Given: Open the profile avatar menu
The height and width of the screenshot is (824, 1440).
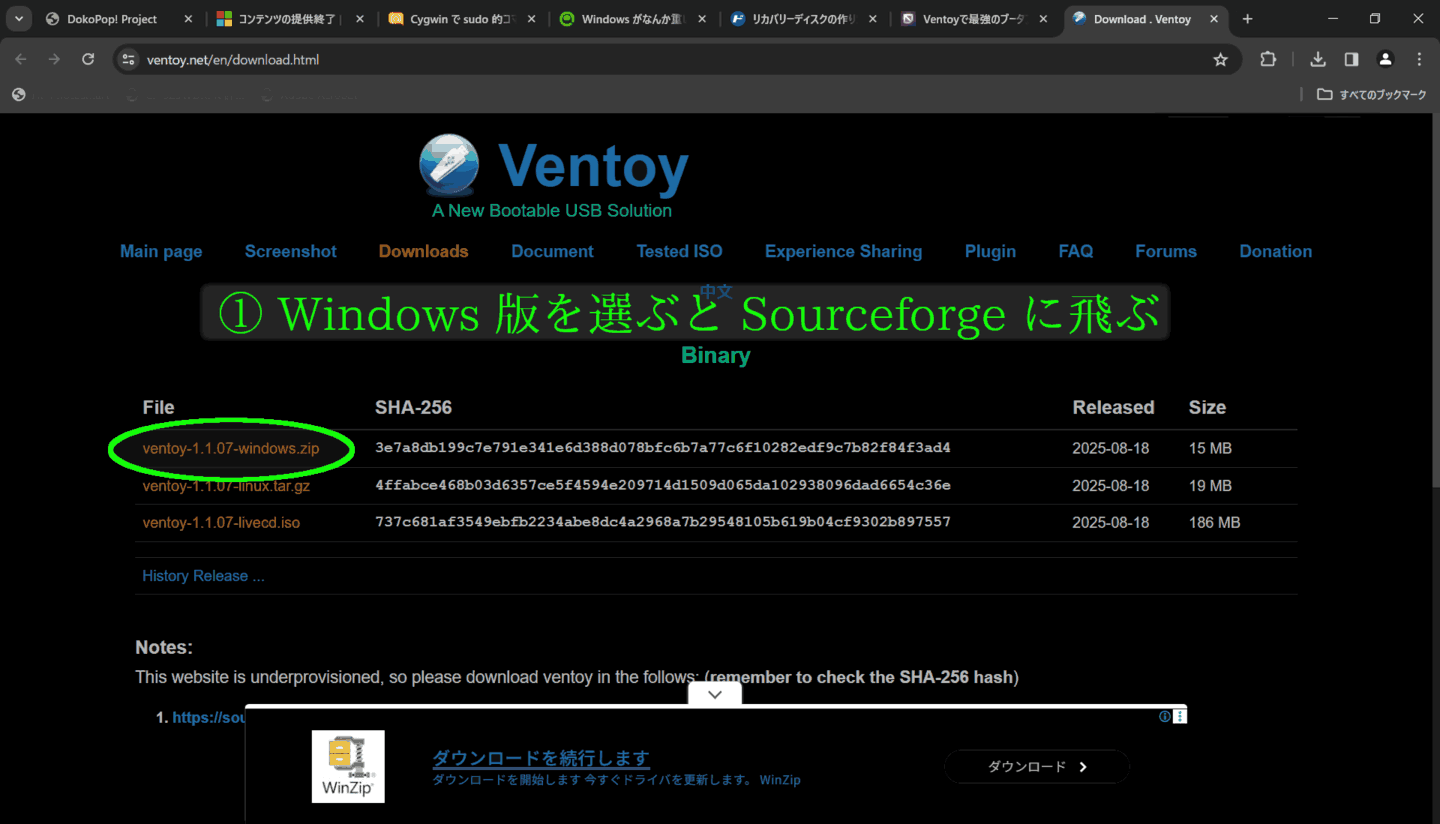Looking at the screenshot, I should (x=1385, y=59).
